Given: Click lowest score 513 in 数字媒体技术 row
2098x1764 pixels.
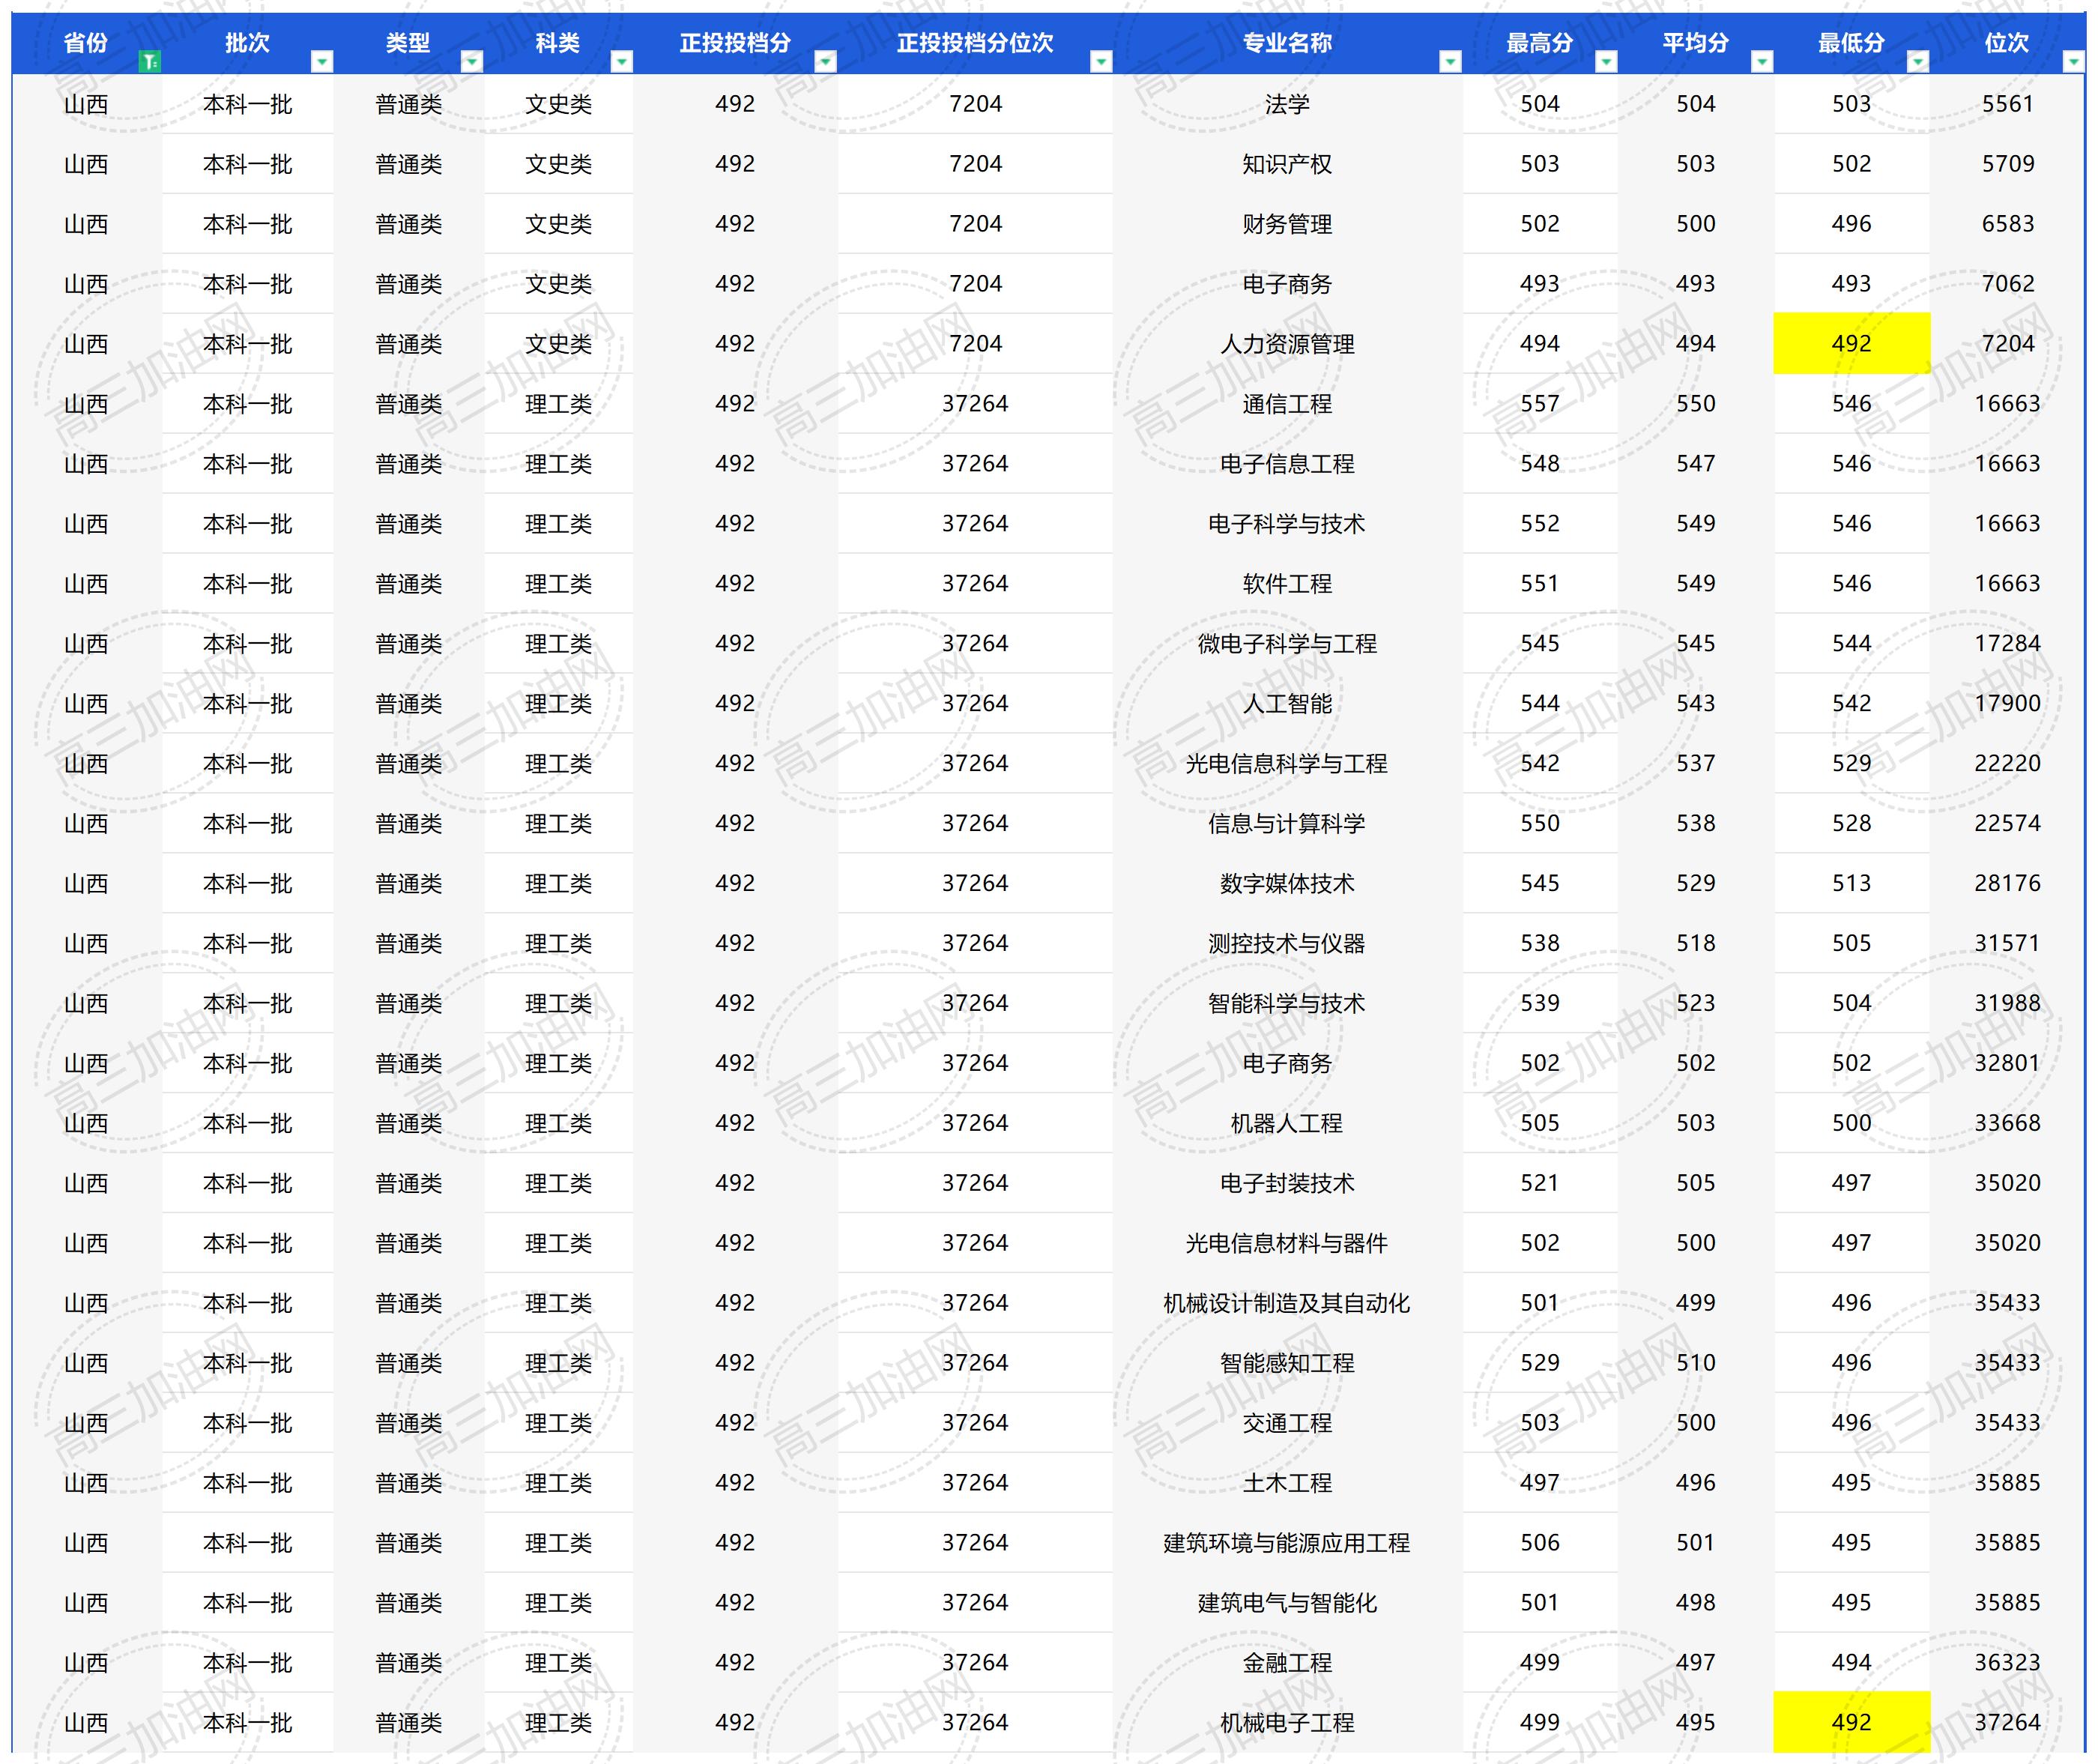Looking at the screenshot, I should [x=1851, y=883].
